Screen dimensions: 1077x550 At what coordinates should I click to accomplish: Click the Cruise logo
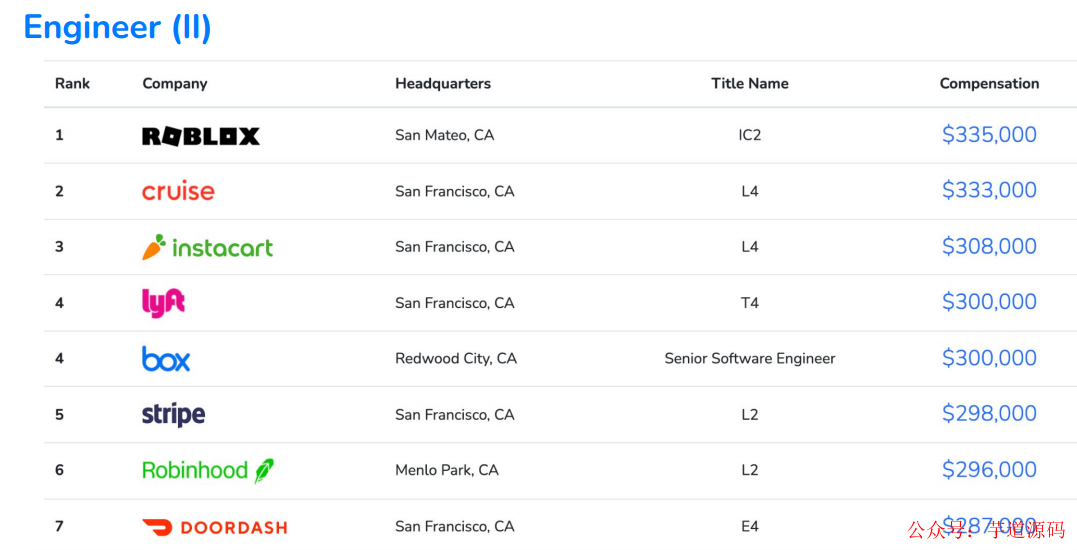(x=178, y=191)
